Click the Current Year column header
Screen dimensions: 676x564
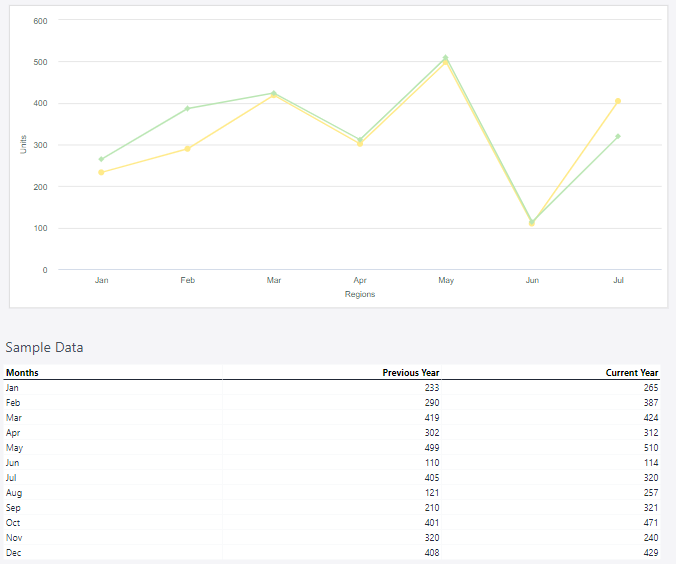click(631, 373)
